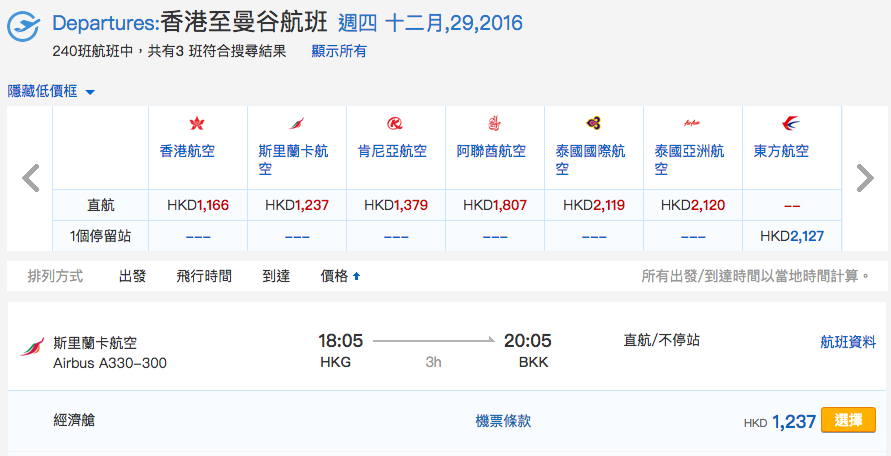
Task: Click the SriLankan Airlines logo in price table
Action: point(296,123)
